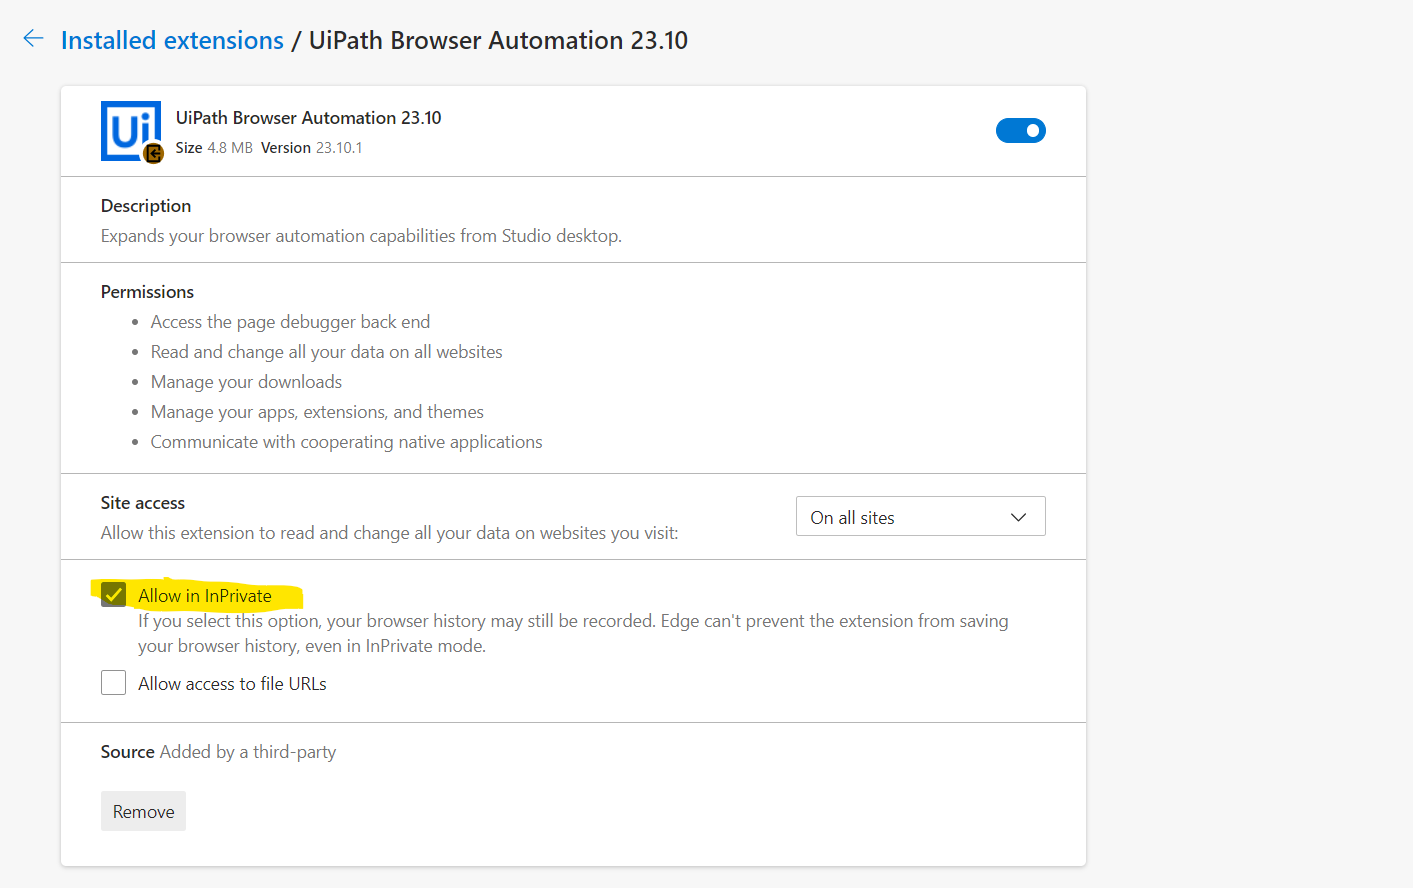Click 'Access the page debugger back end' permission
This screenshot has width=1413, height=888.
pyautogui.click(x=290, y=322)
